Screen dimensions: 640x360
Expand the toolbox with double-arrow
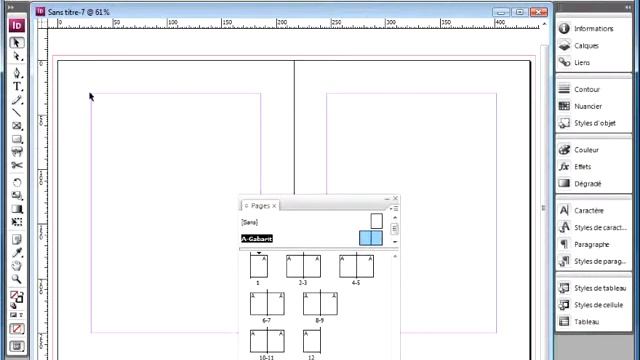pos(11,7)
